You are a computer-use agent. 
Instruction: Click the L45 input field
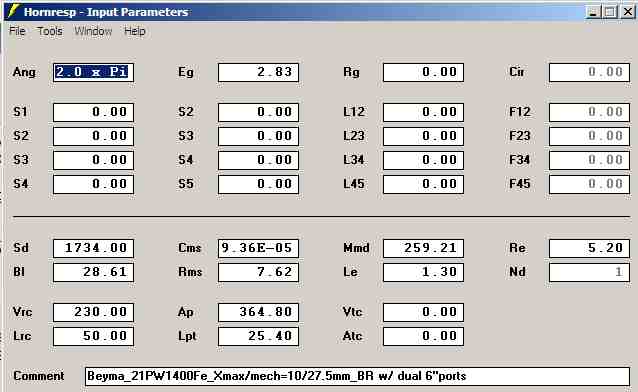423,184
